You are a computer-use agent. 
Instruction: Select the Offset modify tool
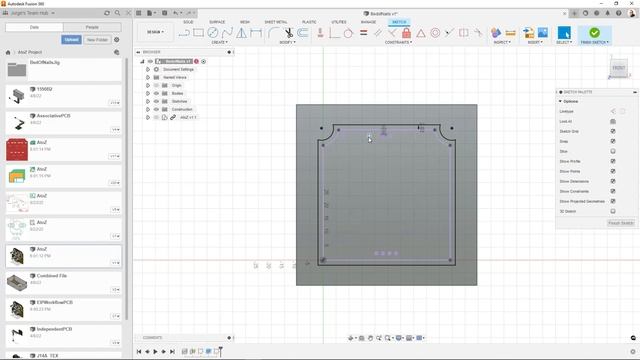tap(302, 33)
